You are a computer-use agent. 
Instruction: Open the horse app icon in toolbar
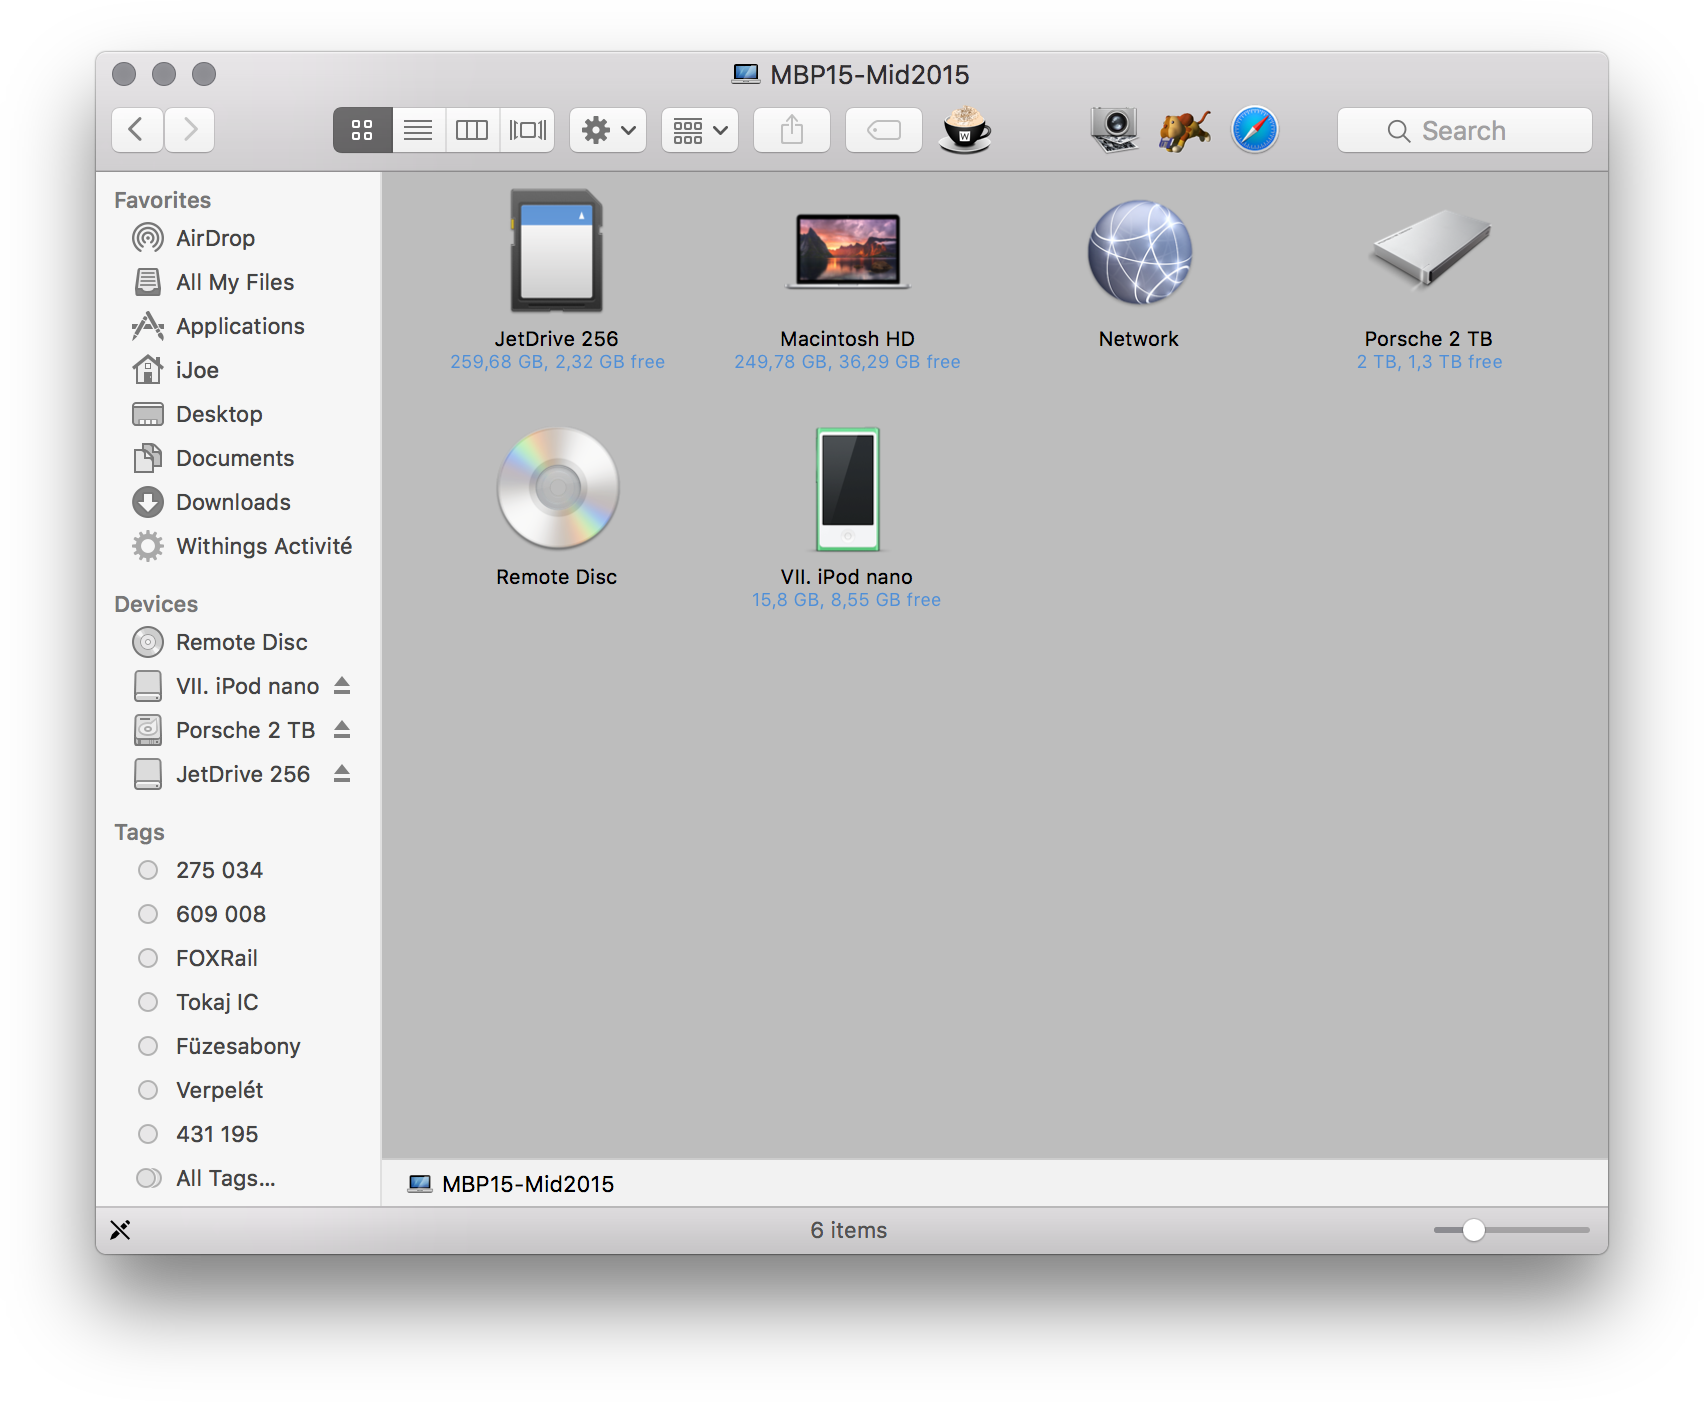[x=1185, y=130]
